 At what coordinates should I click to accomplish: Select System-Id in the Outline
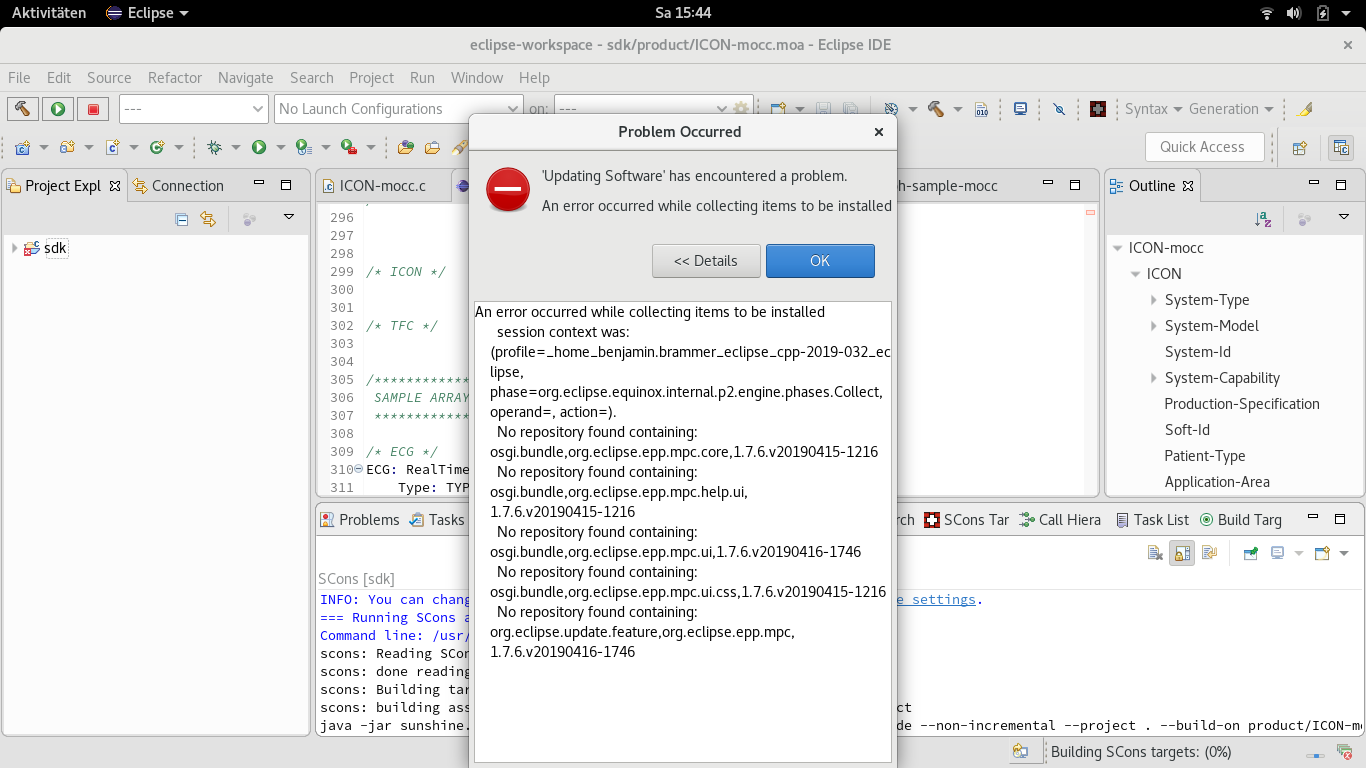[x=1198, y=352]
